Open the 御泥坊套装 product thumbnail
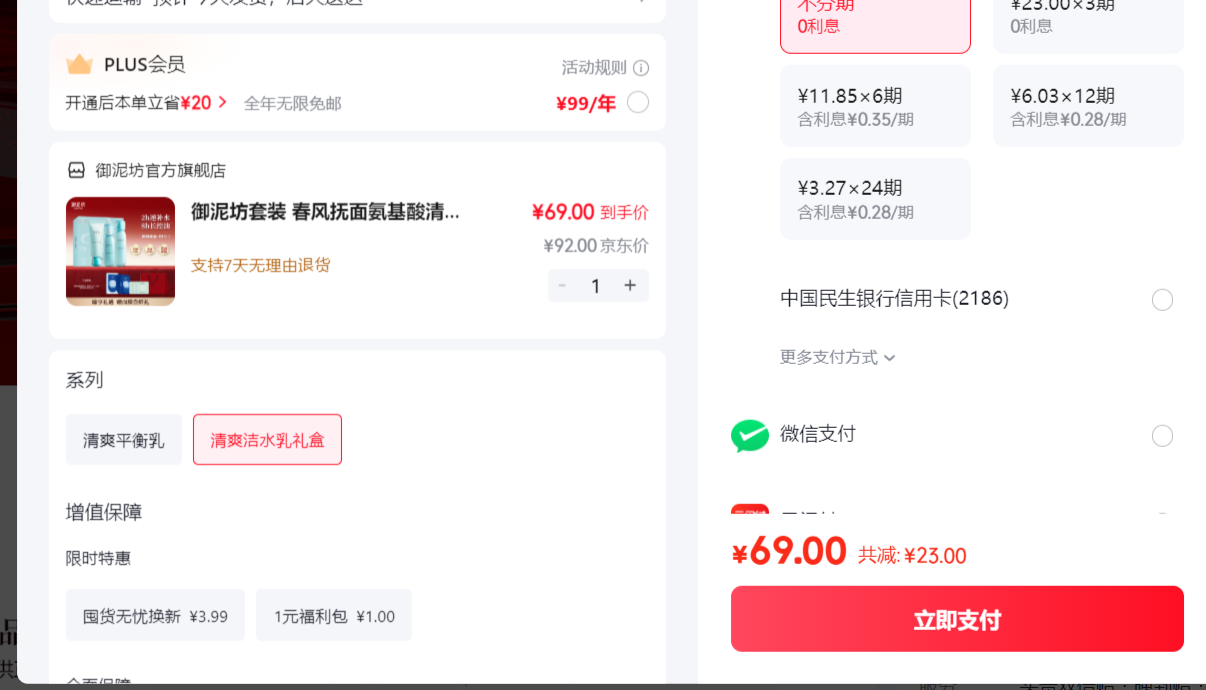 [120, 251]
